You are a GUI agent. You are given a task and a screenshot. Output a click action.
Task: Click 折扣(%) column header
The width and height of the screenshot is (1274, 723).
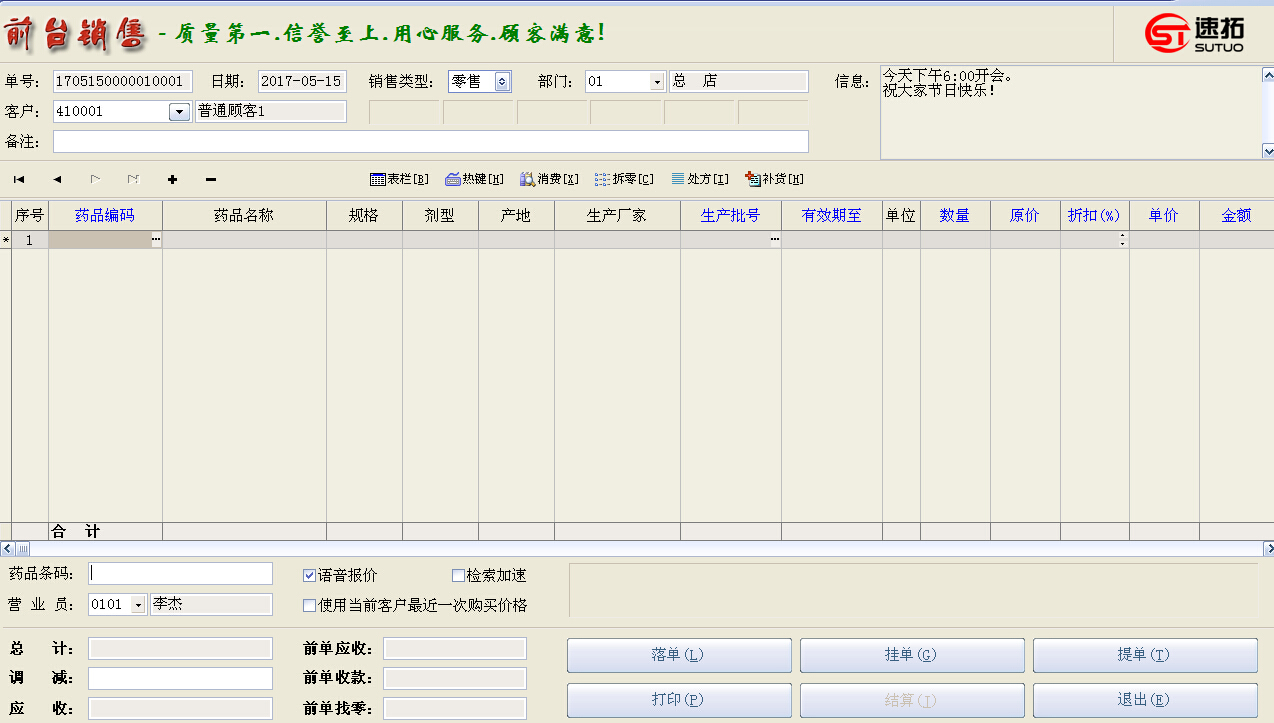[x=1094, y=215]
